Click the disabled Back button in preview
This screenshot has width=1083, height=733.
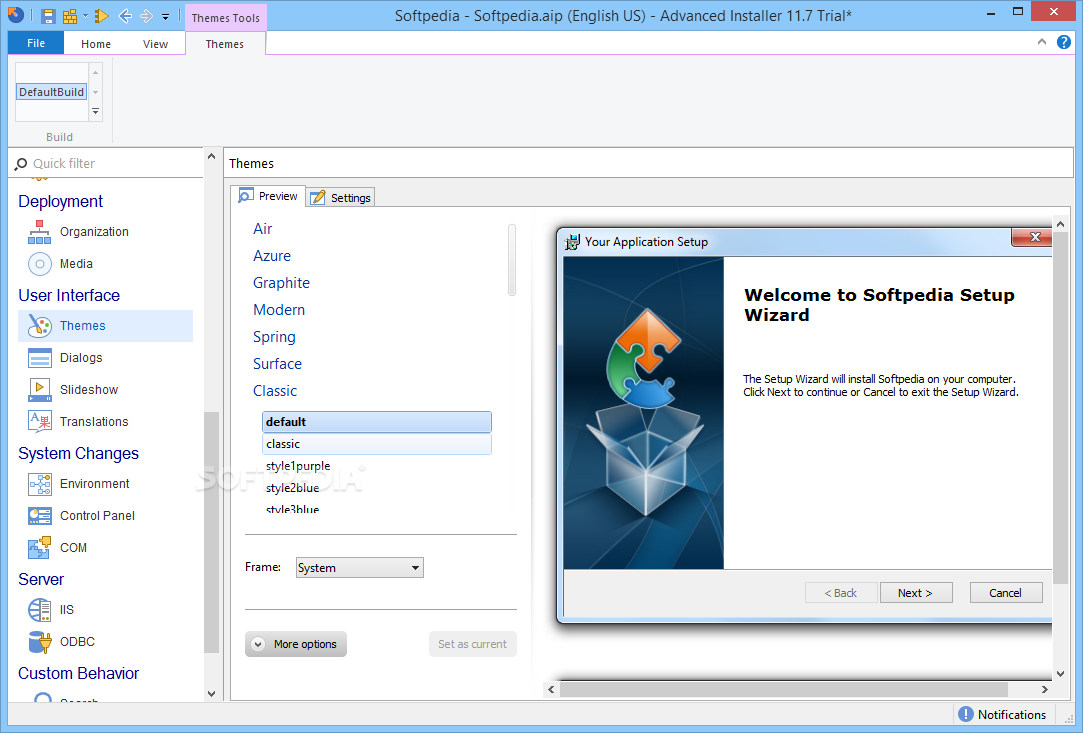pyautogui.click(x=841, y=593)
